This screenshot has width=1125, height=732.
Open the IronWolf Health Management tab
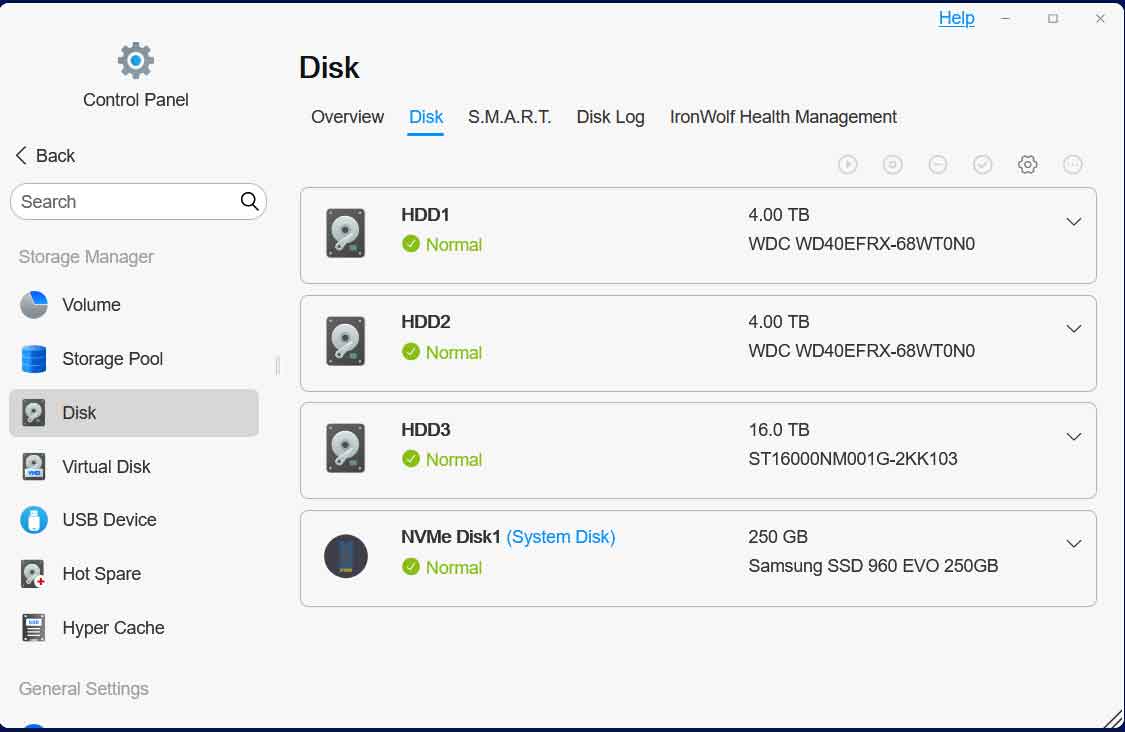(x=783, y=117)
